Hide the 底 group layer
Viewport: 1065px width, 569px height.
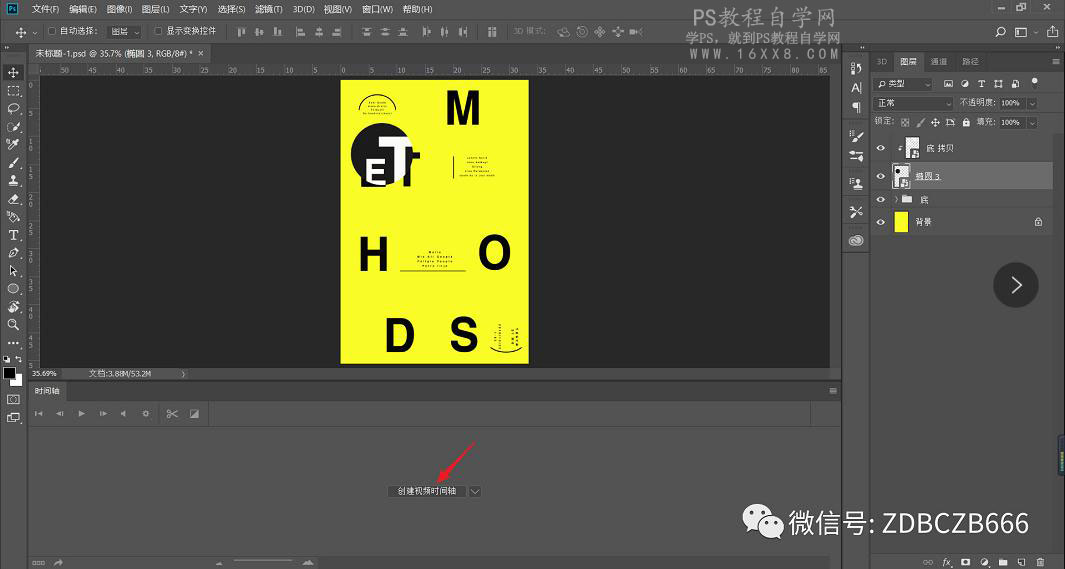(x=881, y=200)
